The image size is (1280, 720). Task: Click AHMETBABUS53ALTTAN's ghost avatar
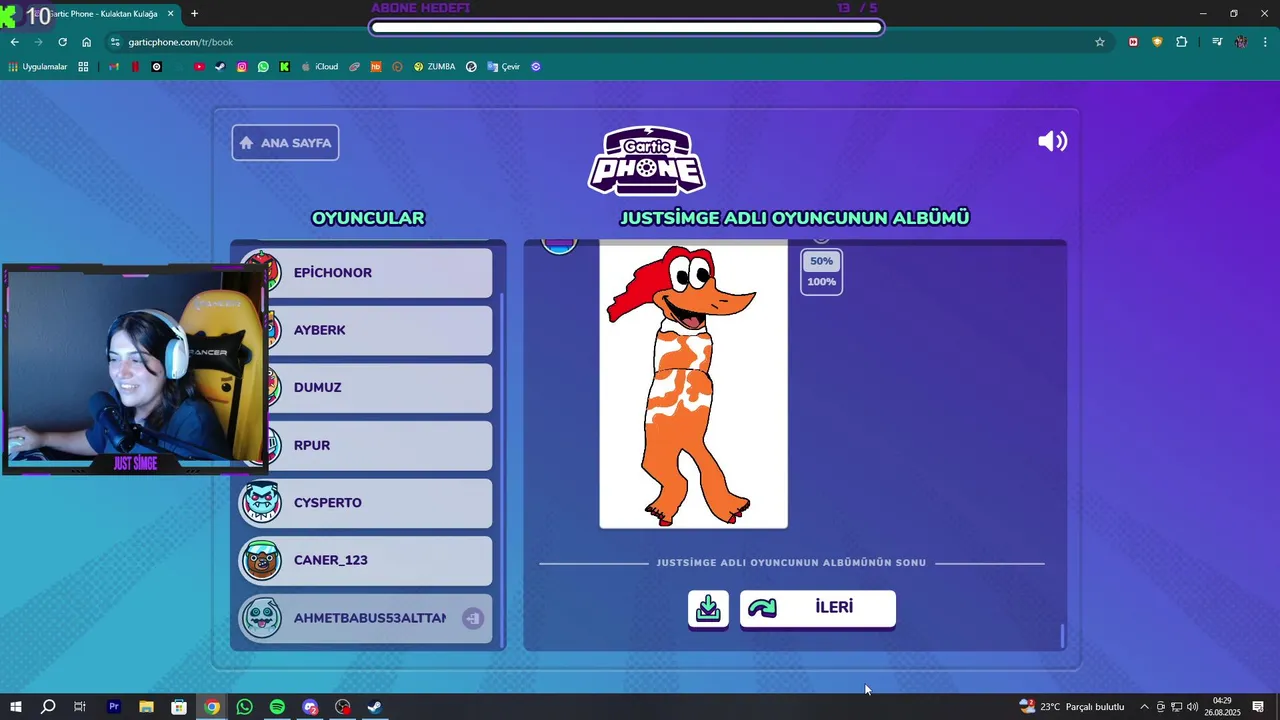(260, 618)
